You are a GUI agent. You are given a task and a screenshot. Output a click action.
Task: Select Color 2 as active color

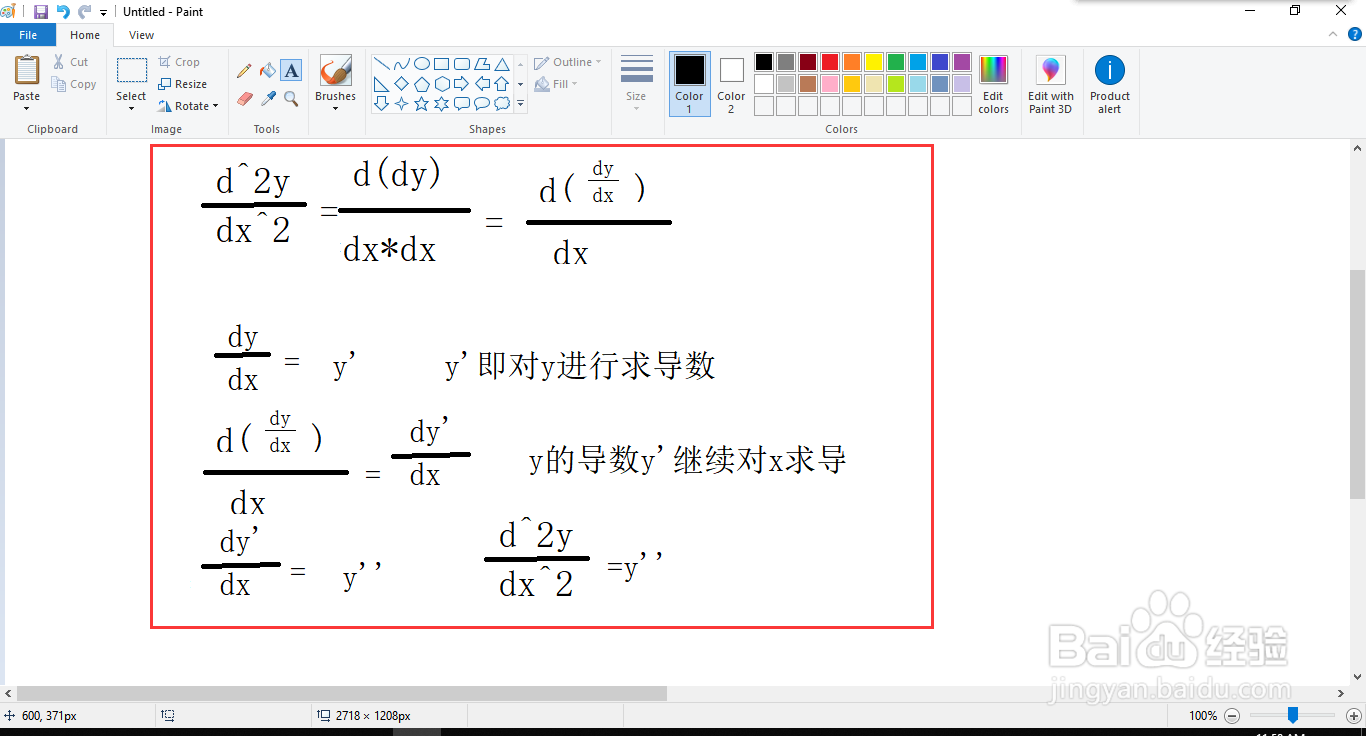click(731, 85)
